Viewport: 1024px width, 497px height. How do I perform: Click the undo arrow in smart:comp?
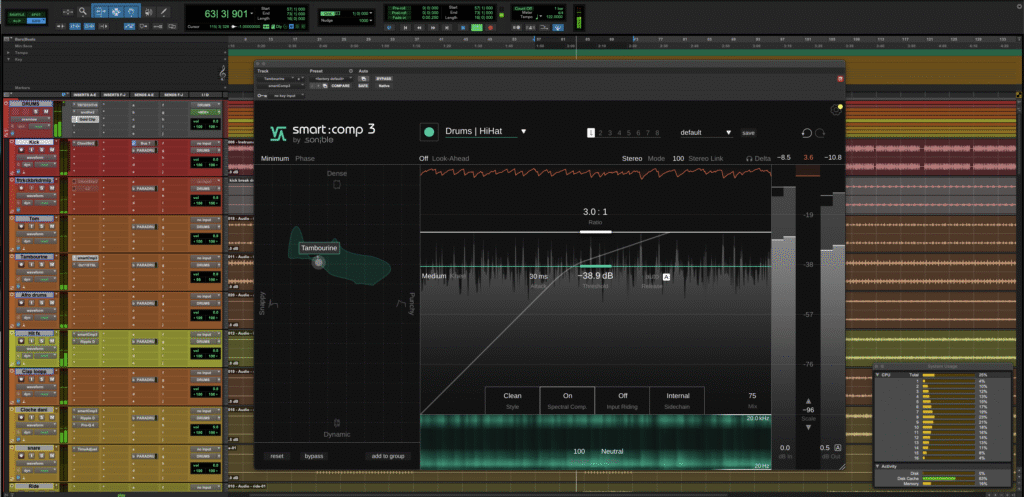(807, 133)
